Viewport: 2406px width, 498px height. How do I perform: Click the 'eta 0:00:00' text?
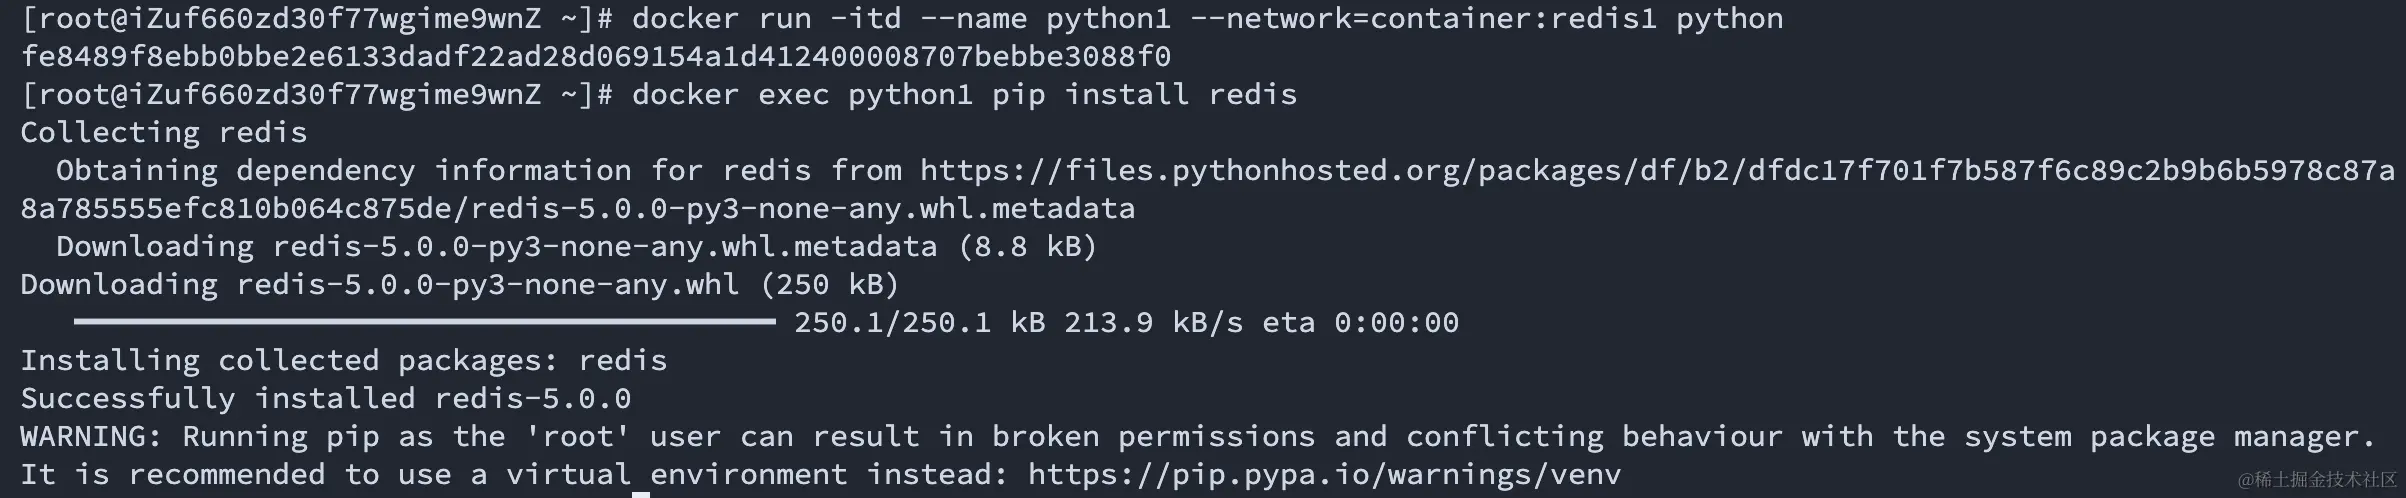1360,323
